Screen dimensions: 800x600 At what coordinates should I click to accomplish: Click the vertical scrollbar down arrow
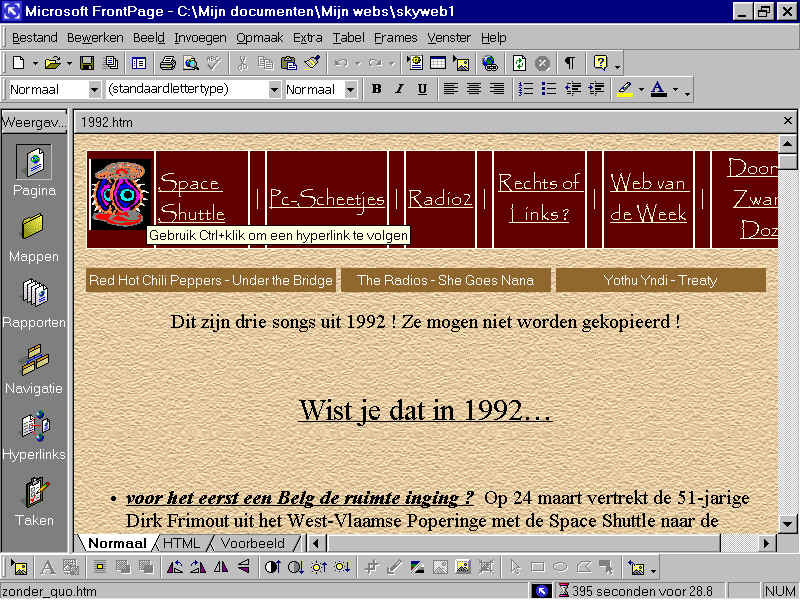pyautogui.click(x=788, y=523)
